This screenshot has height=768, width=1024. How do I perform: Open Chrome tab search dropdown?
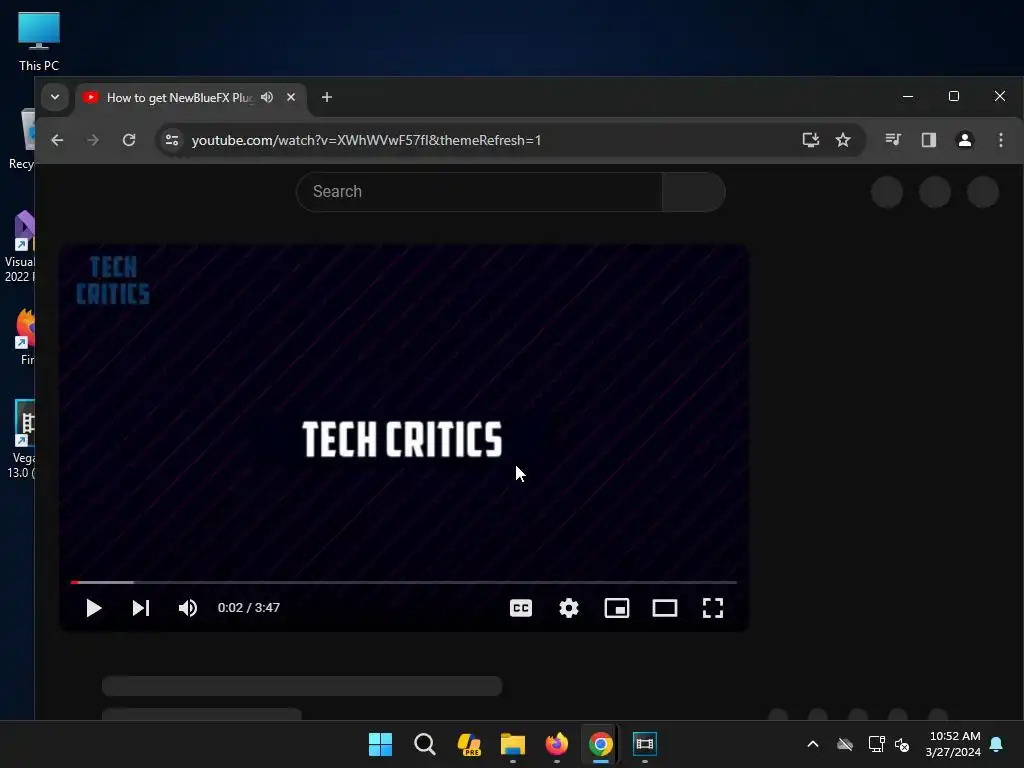pos(55,97)
